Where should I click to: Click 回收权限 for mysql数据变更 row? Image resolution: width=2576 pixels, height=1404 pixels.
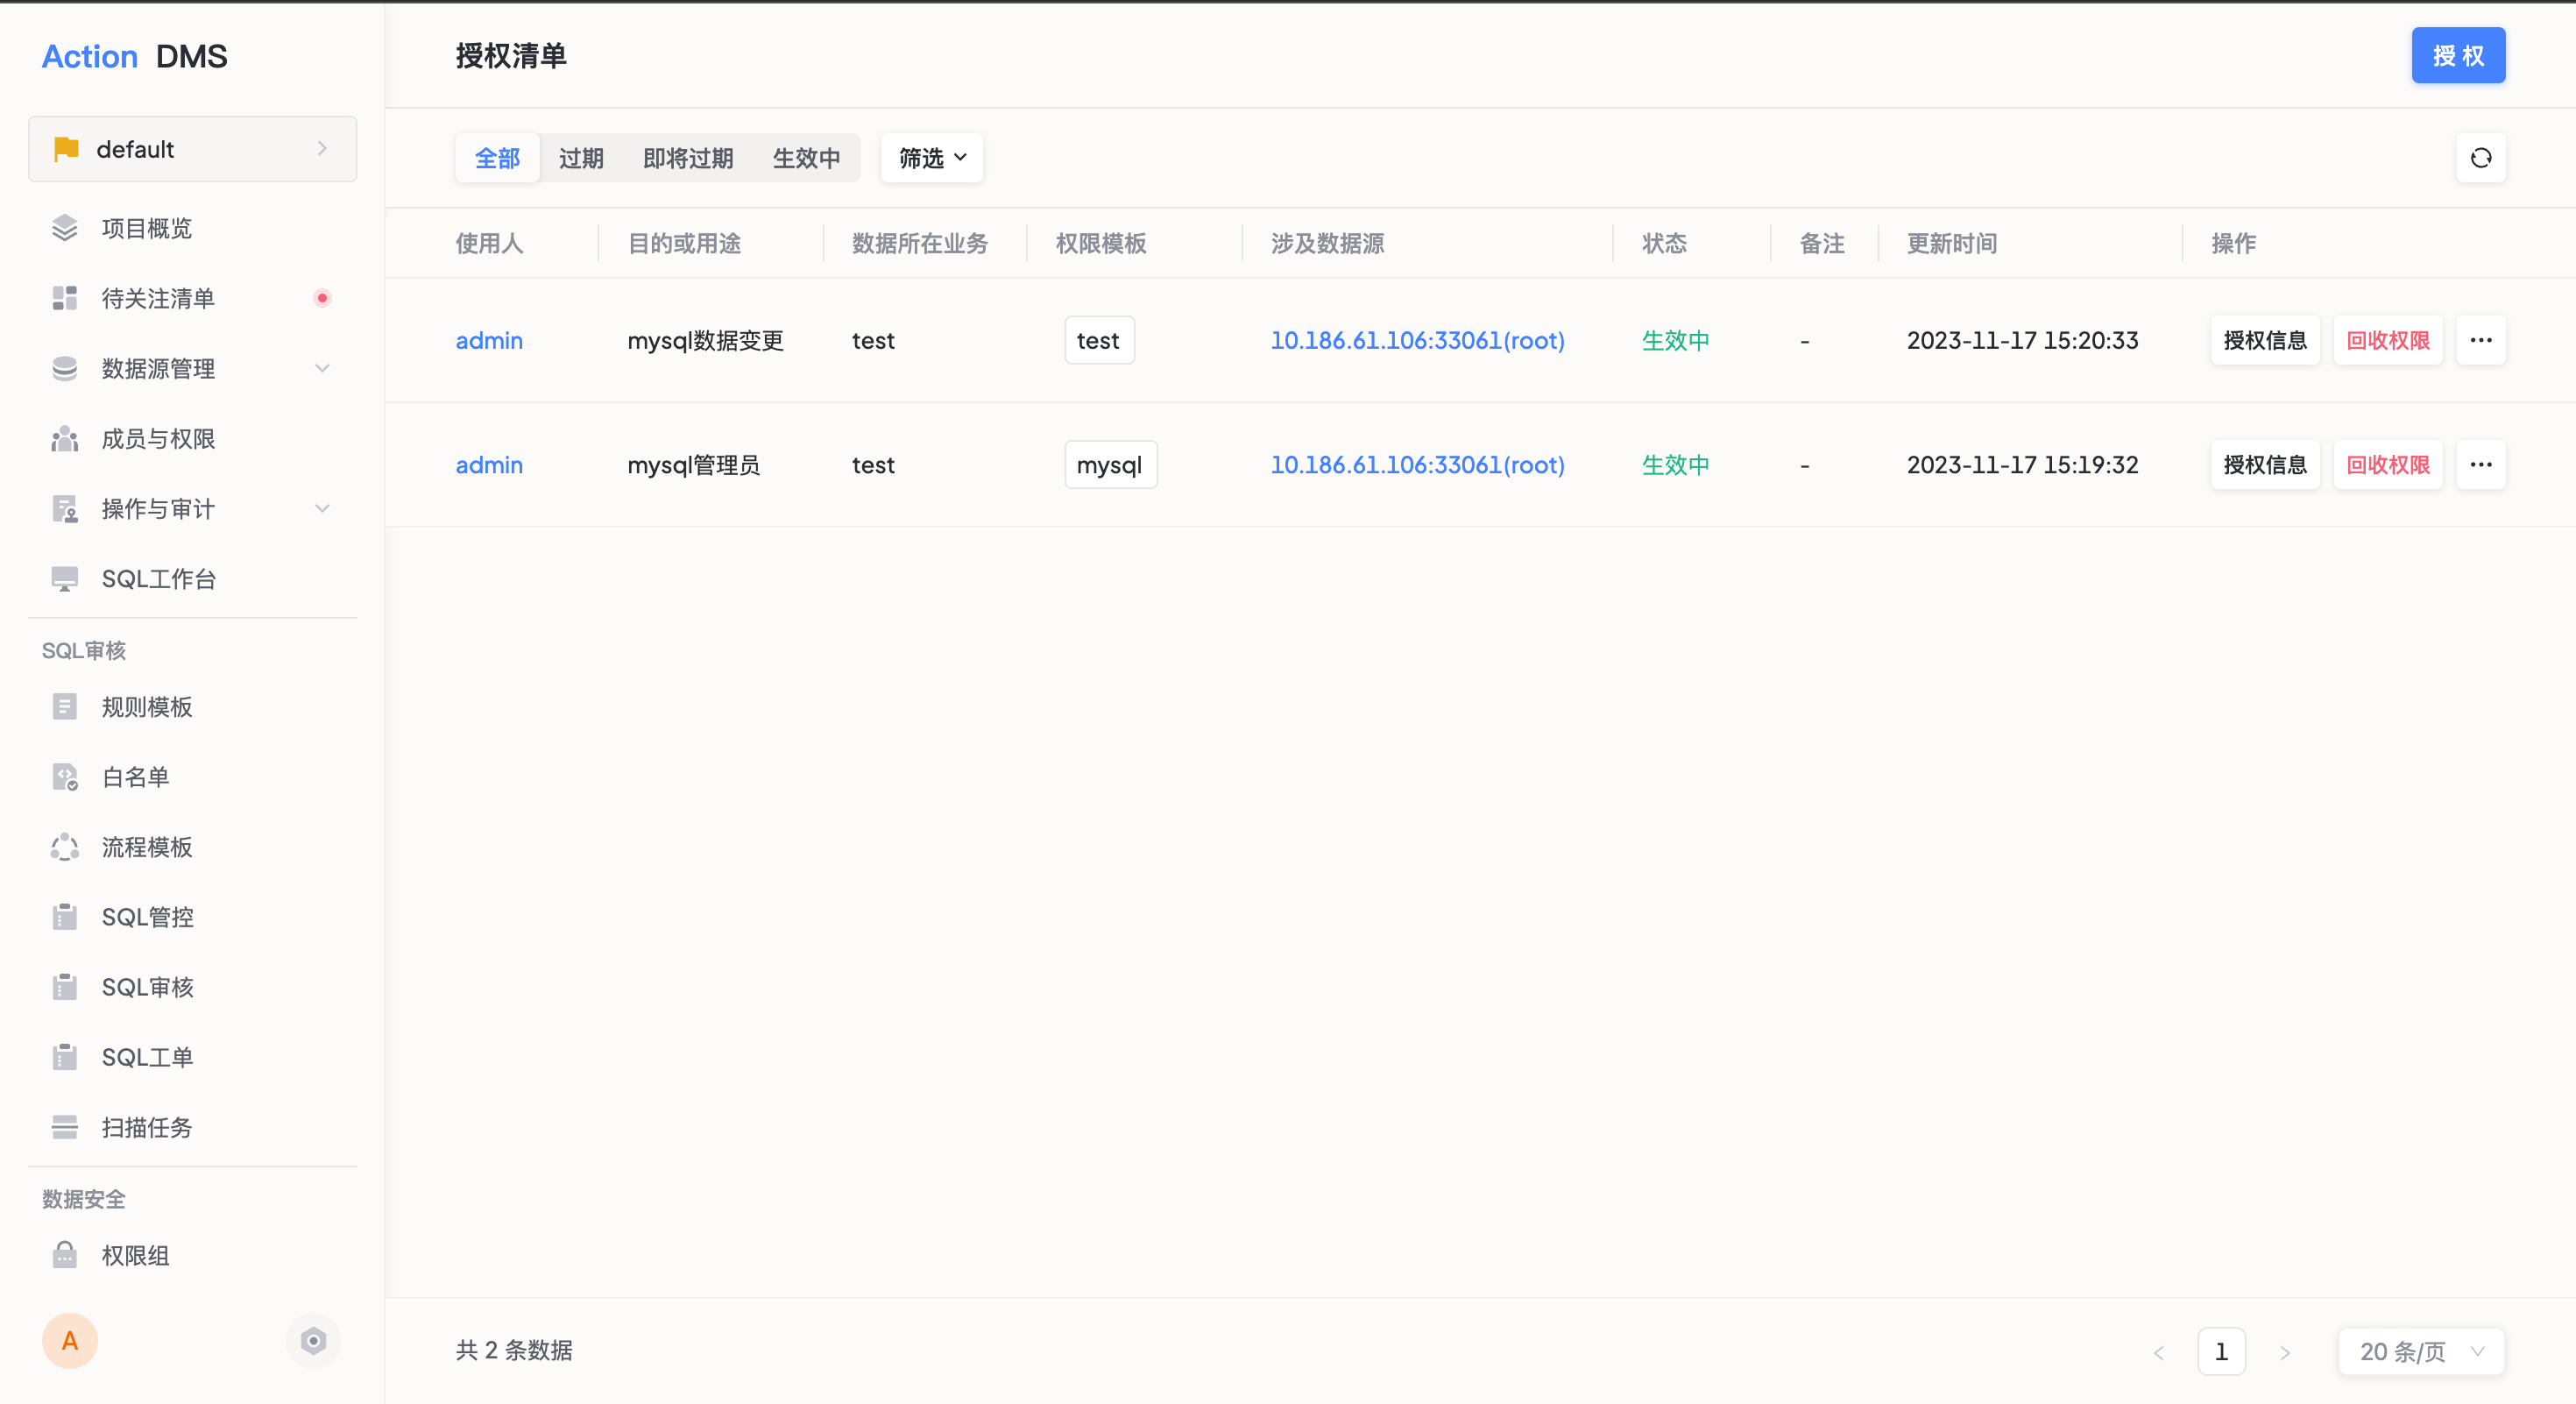2388,341
